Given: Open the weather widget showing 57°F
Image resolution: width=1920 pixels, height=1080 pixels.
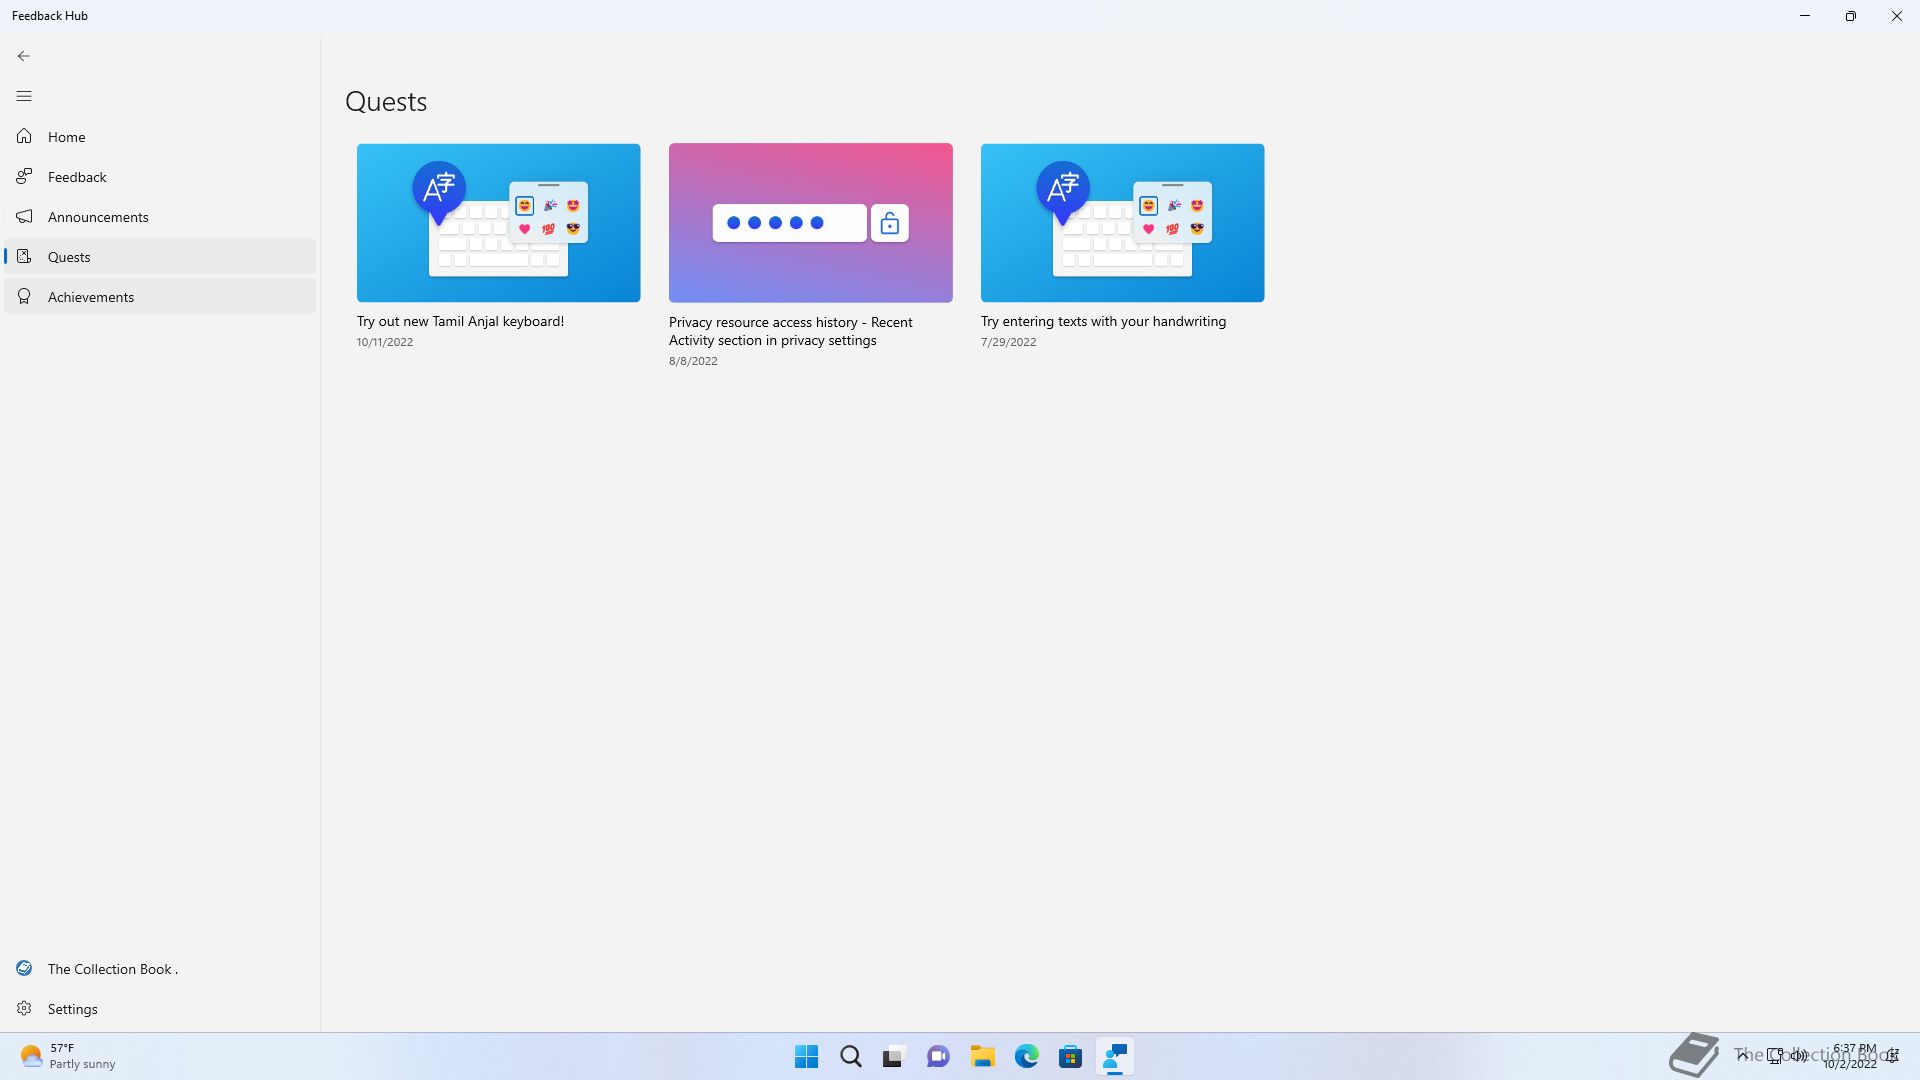Looking at the screenshot, I should [x=68, y=1056].
